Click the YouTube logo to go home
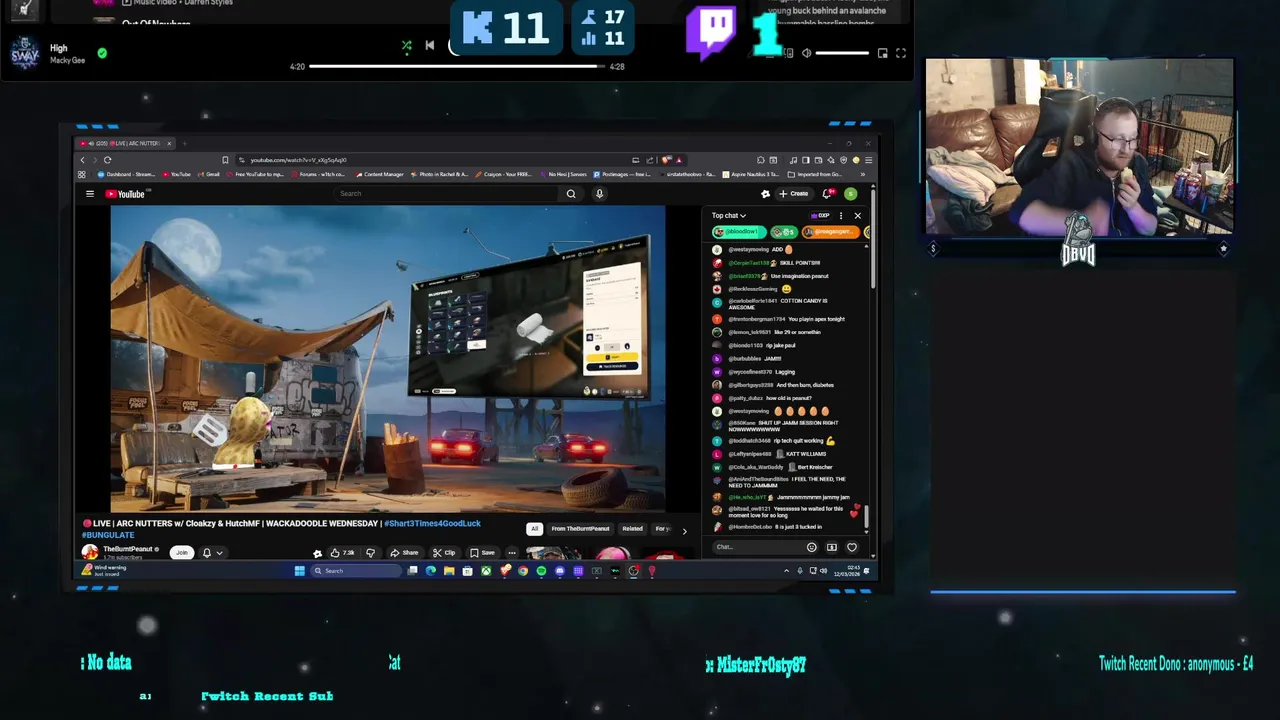Screen dimensions: 1280x720 (x=125, y=194)
